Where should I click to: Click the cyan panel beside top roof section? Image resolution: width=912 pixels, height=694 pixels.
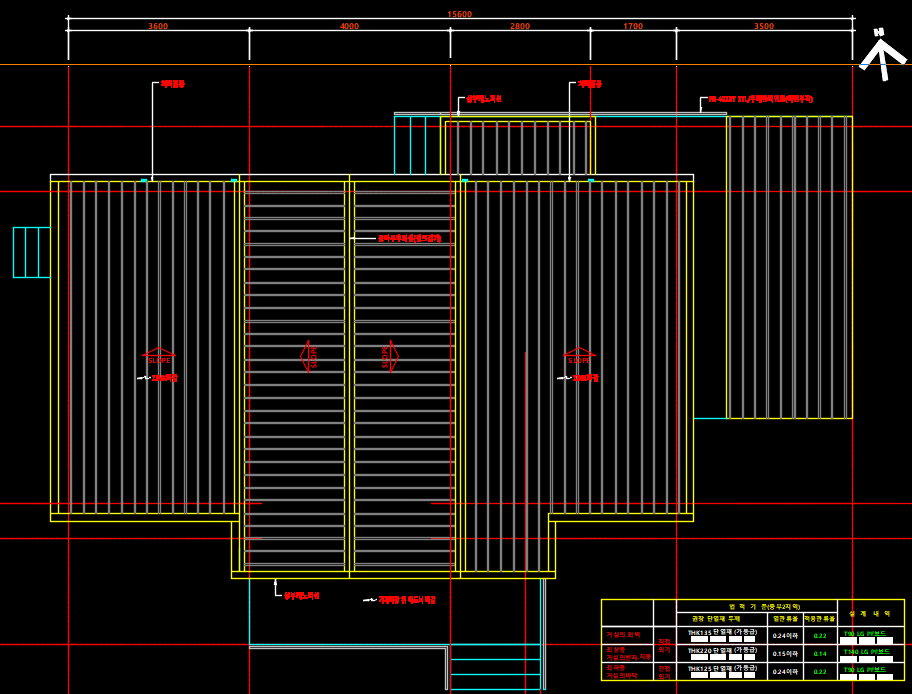(417, 146)
